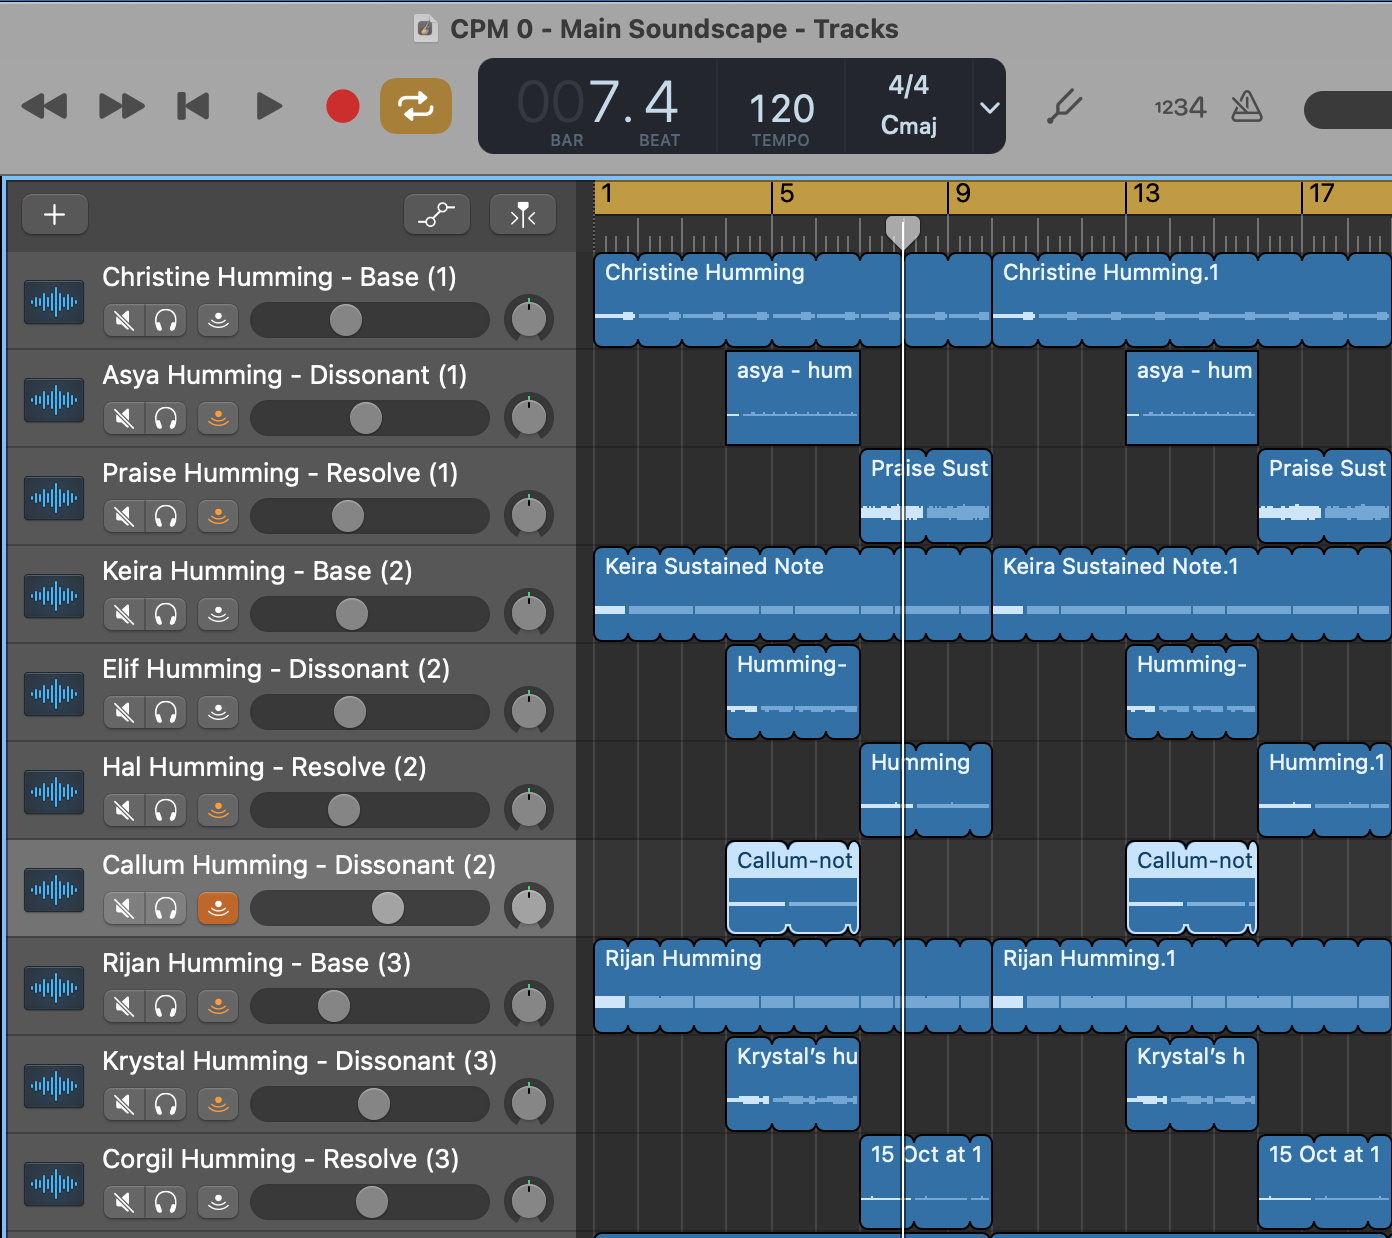This screenshot has width=1392, height=1238.
Task: Toggle the metronome icon
Action: [1246, 106]
